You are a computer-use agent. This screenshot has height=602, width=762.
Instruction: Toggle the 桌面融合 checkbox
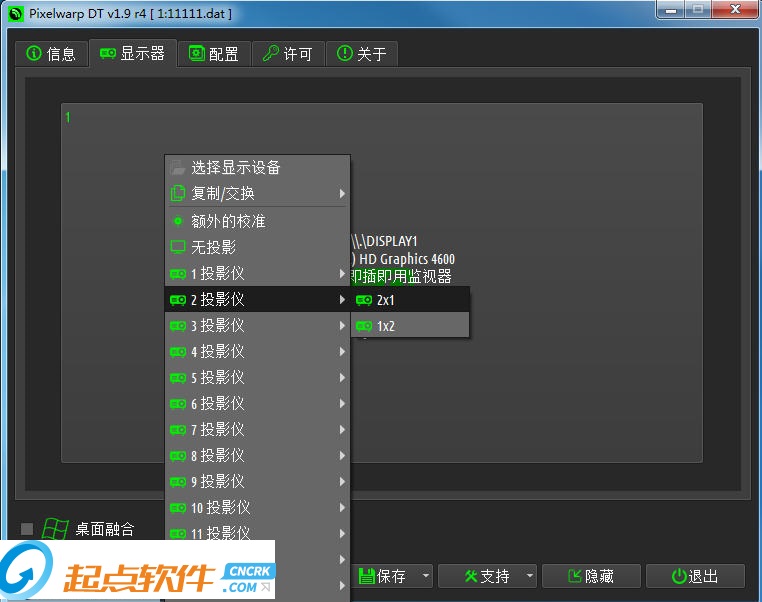tap(27, 529)
